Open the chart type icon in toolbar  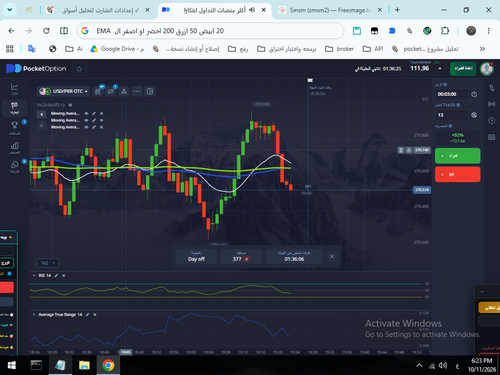[x=98, y=91]
